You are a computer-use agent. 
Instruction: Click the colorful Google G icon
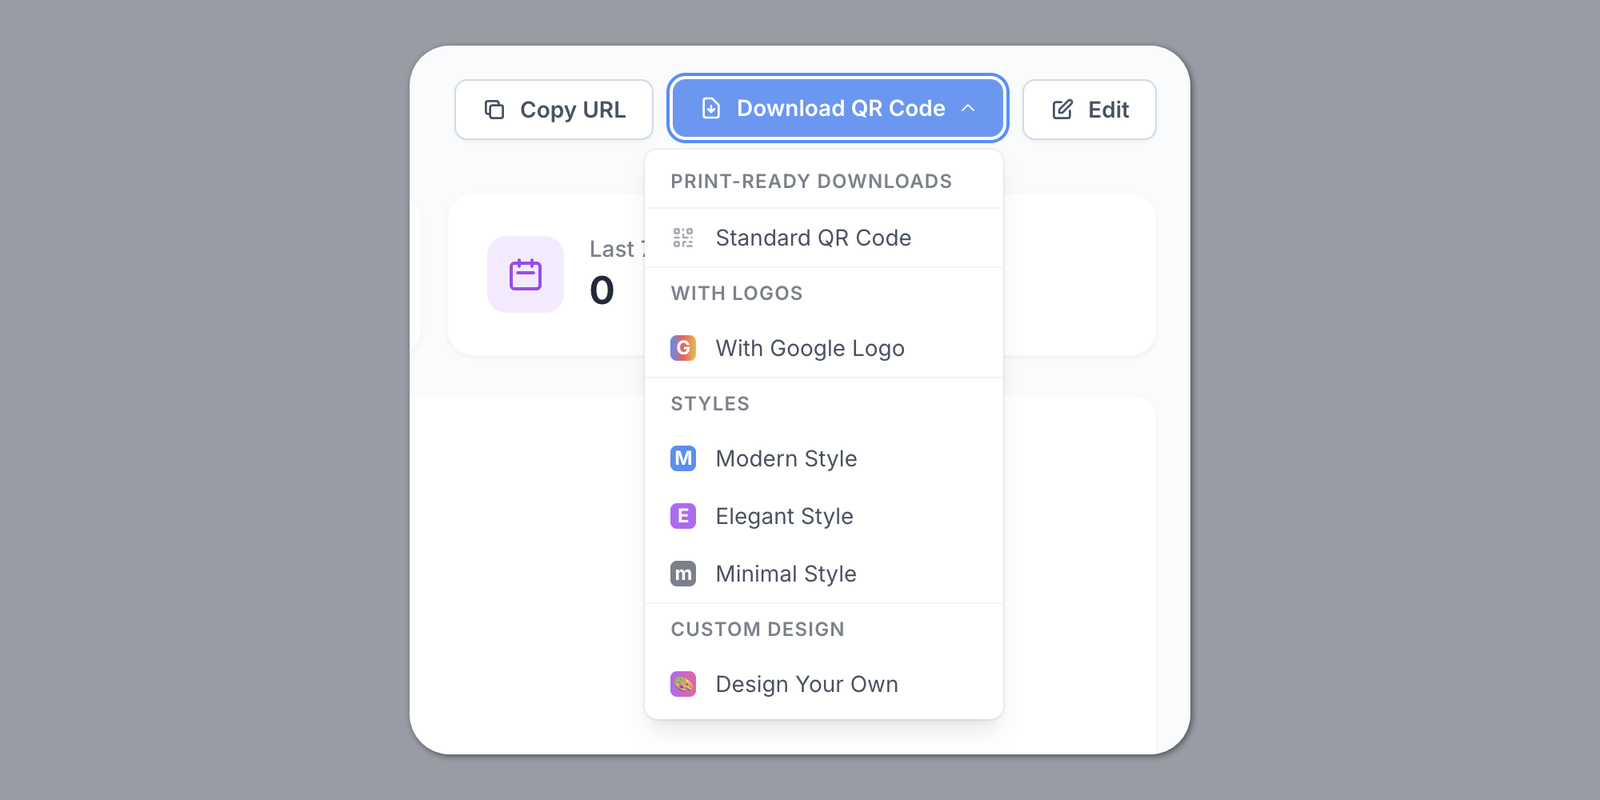pyautogui.click(x=683, y=348)
